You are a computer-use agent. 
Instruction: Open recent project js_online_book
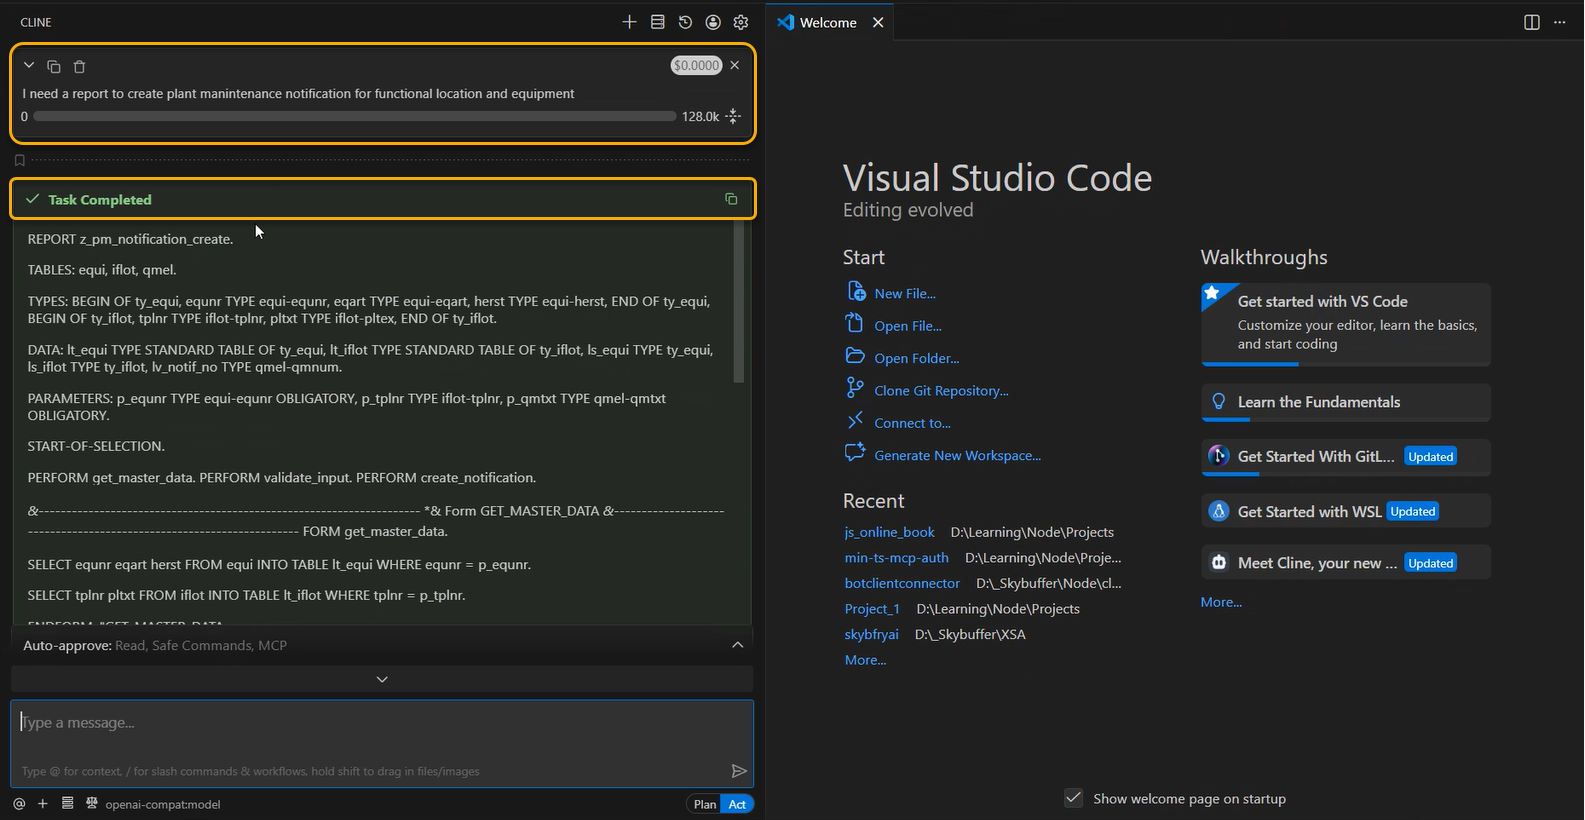889,532
